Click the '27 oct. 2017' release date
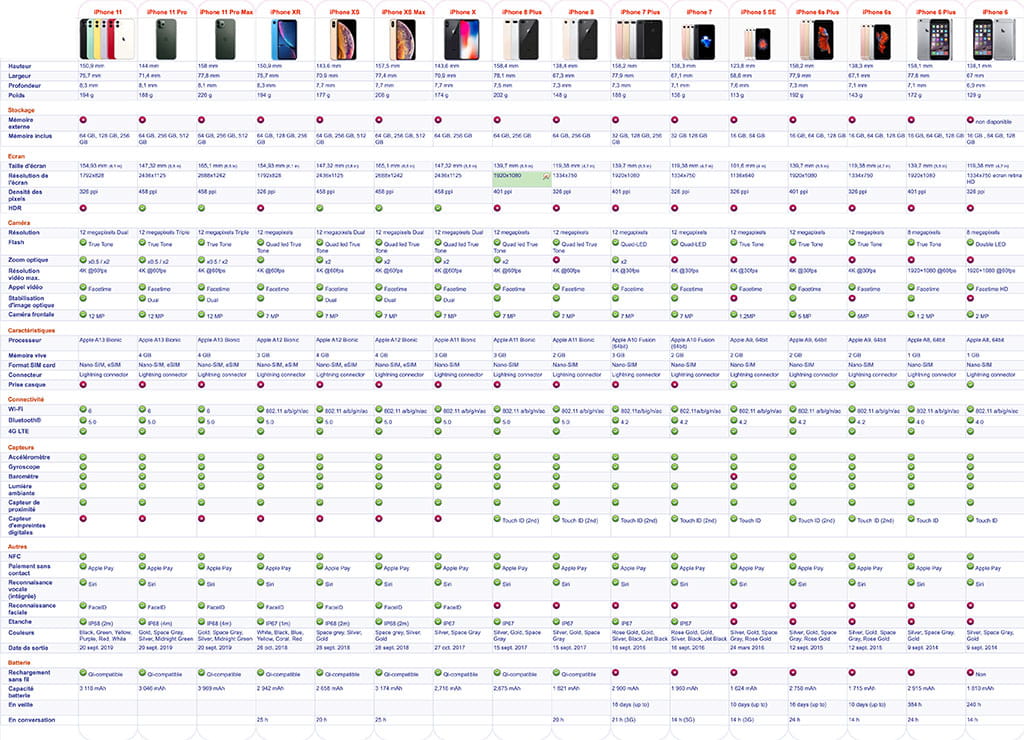 (451, 648)
